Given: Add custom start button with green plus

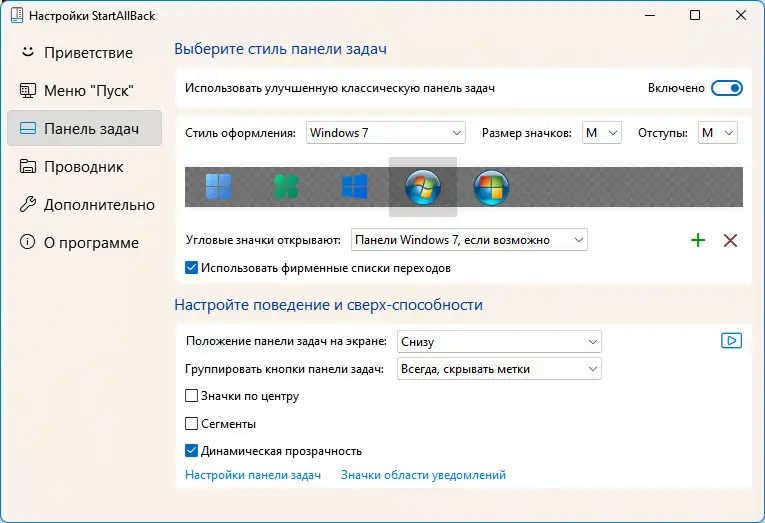Looking at the screenshot, I should tap(698, 240).
